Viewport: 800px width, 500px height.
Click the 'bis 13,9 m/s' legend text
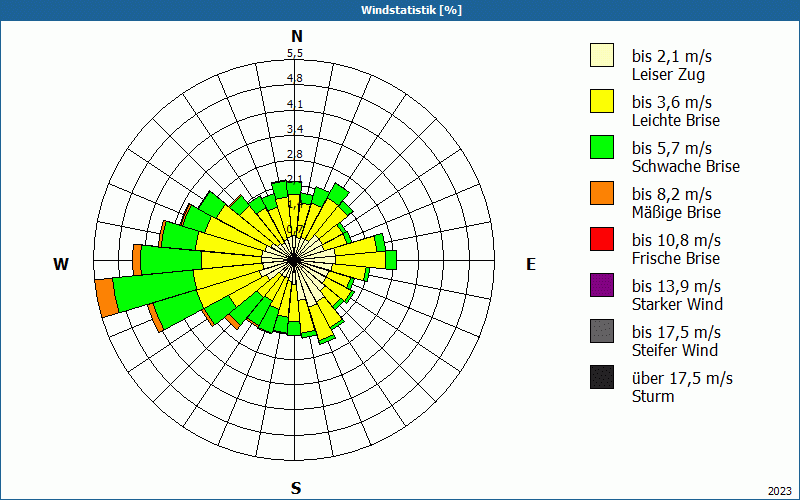(x=676, y=286)
